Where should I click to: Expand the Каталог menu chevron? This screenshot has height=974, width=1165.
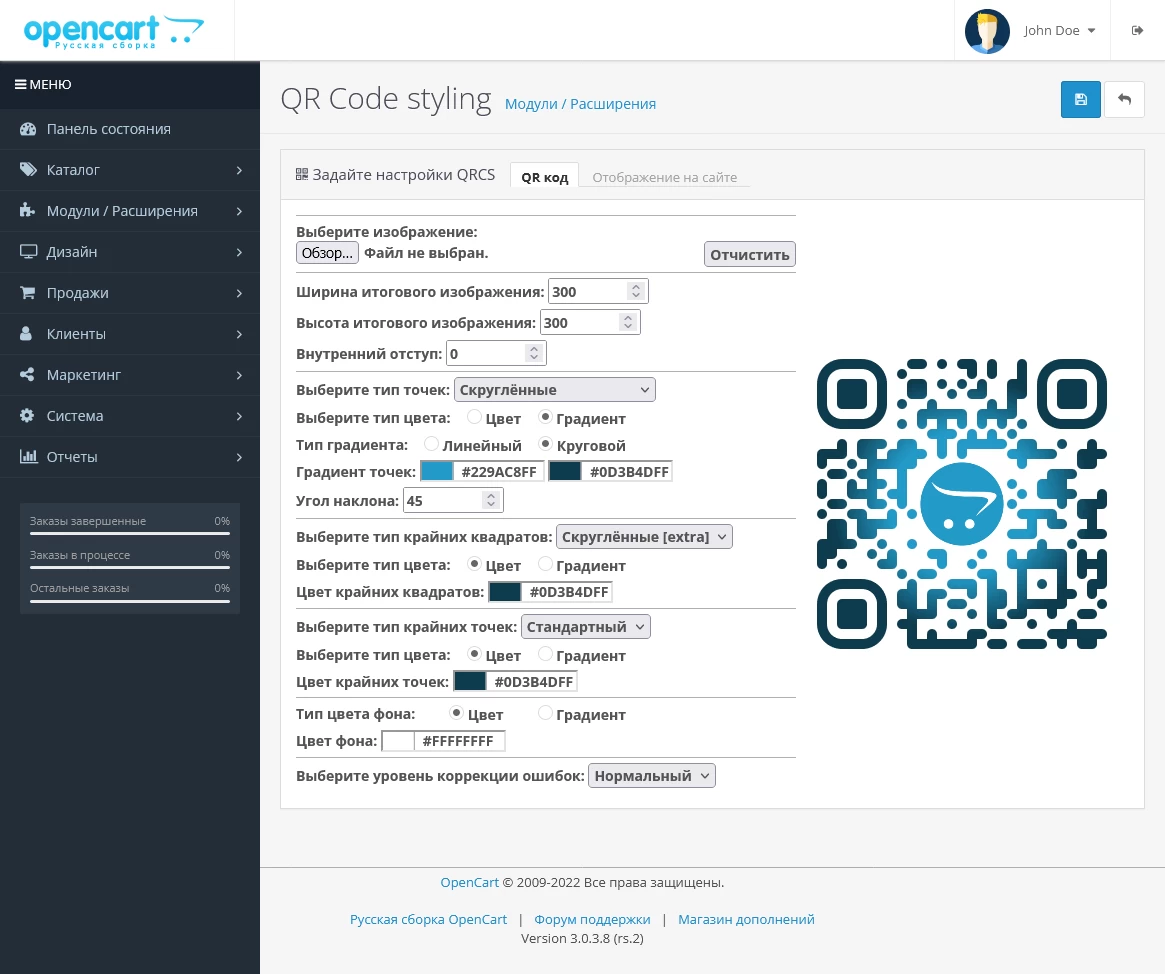[239, 170]
